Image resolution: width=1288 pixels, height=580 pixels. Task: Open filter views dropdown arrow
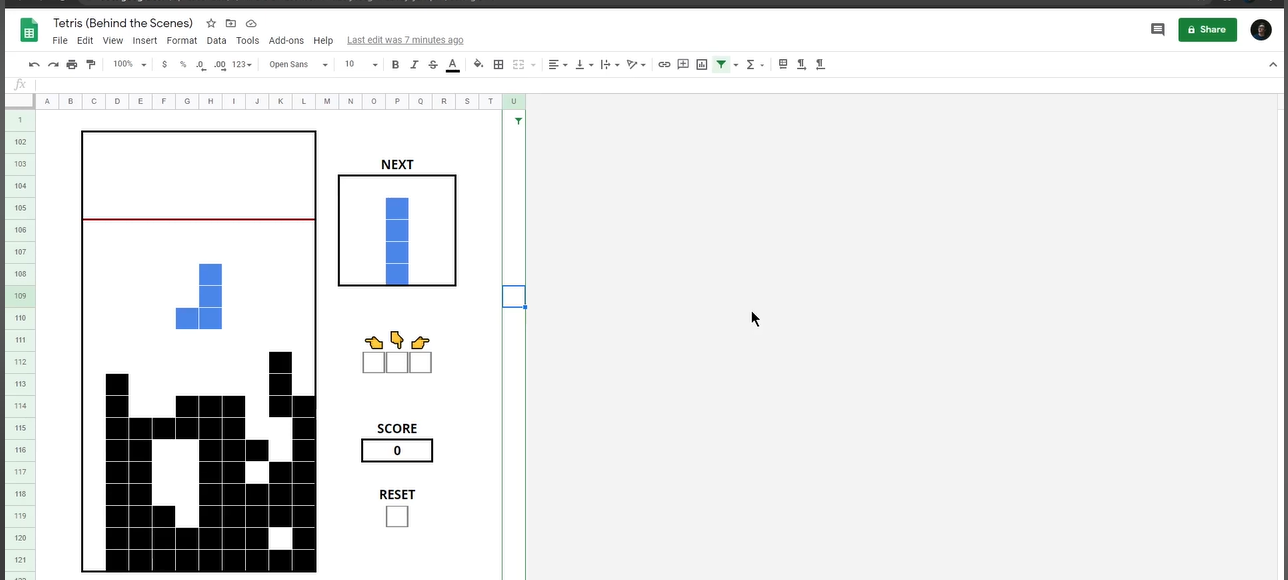(736, 65)
